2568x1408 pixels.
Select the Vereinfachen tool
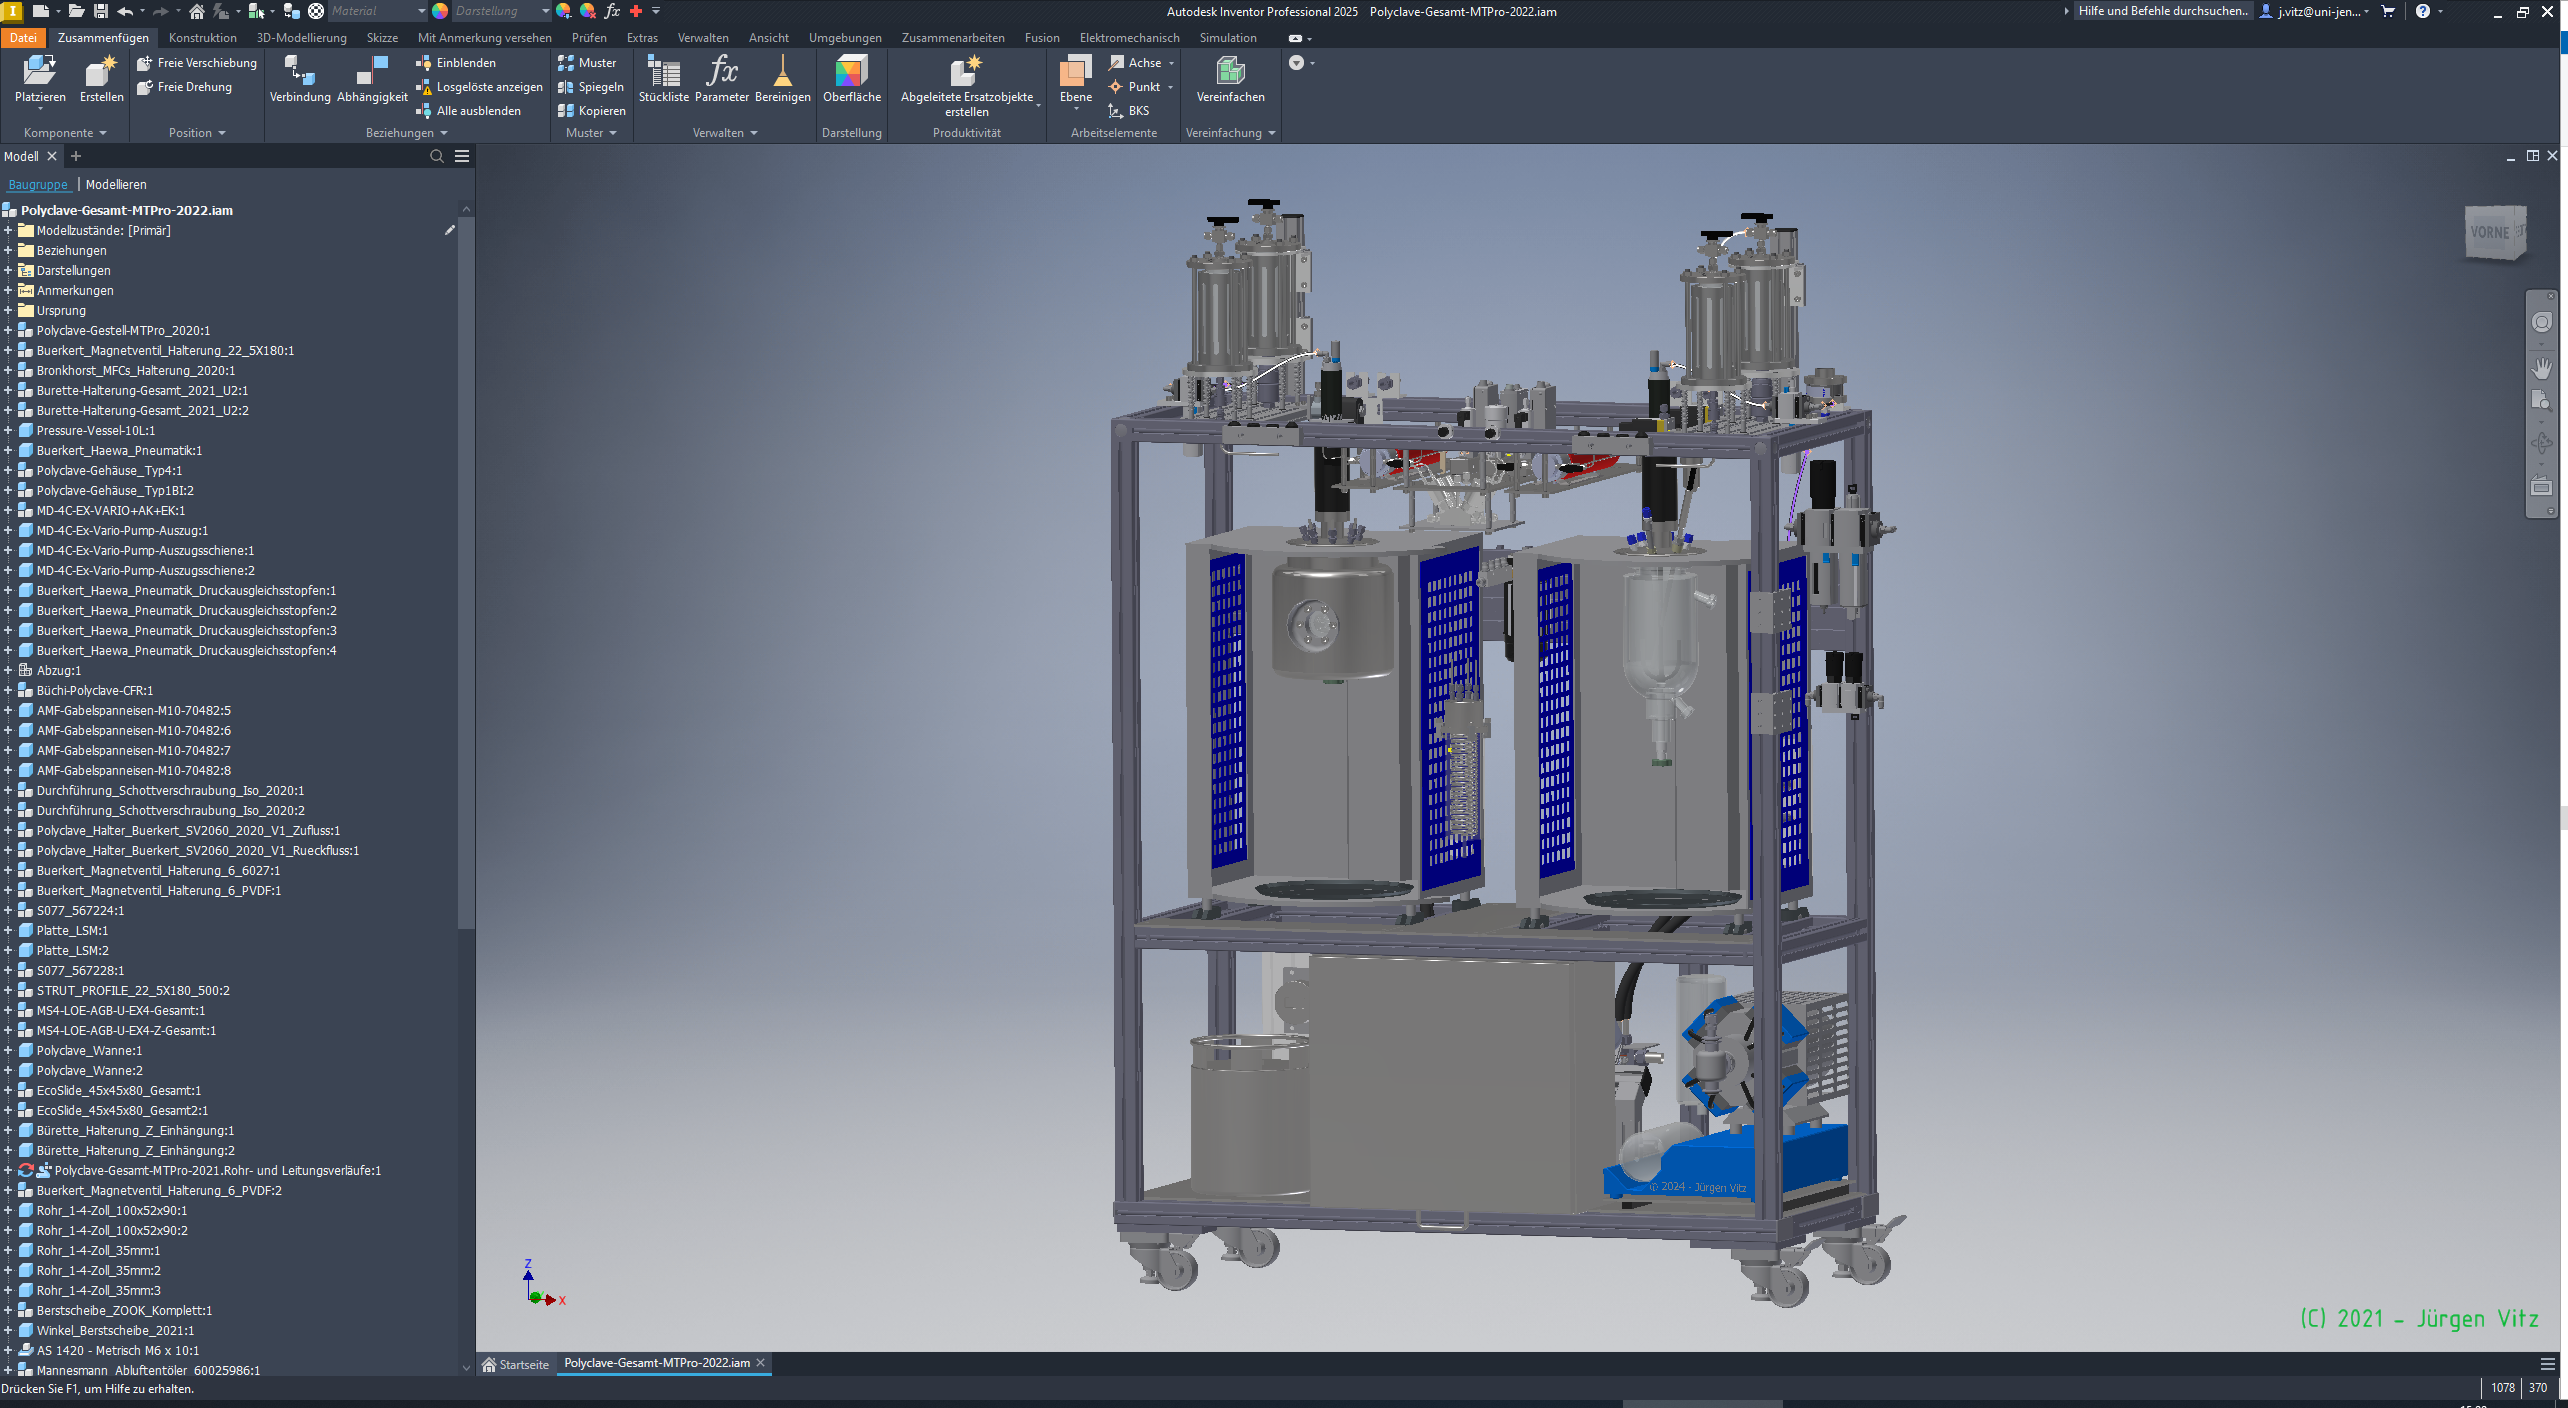click(x=1229, y=72)
